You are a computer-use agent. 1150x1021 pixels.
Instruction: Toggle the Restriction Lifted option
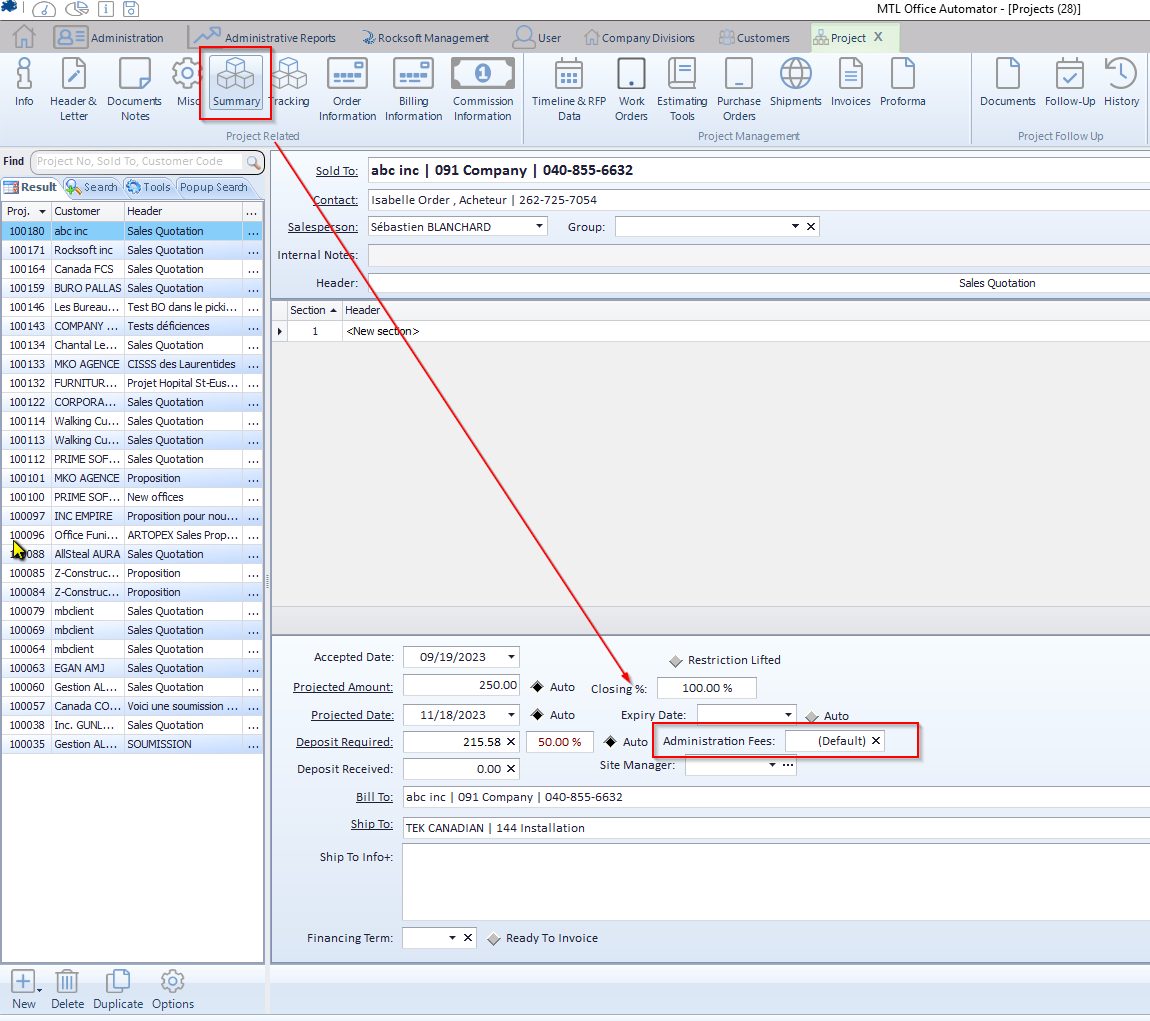pos(676,661)
